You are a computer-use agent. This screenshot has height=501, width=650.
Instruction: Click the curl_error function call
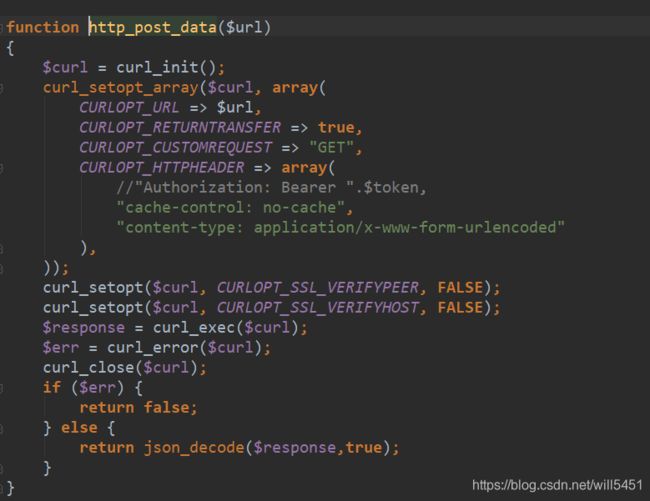[x=153, y=347]
